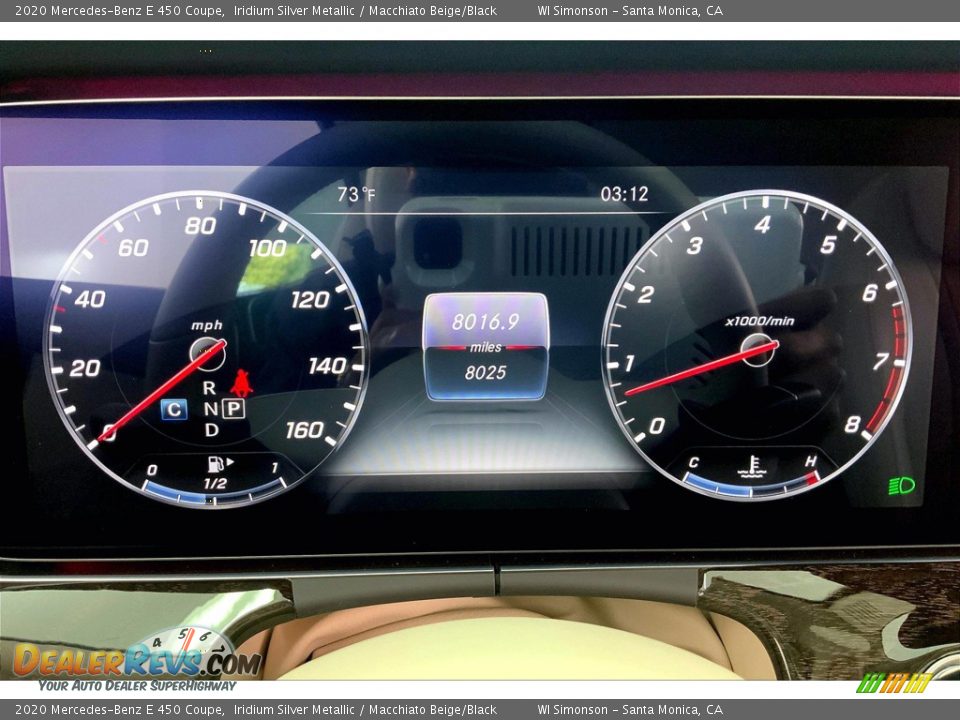Click the coolant temperature gauge bar
The height and width of the screenshot is (720, 960).
[x=752, y=486]
